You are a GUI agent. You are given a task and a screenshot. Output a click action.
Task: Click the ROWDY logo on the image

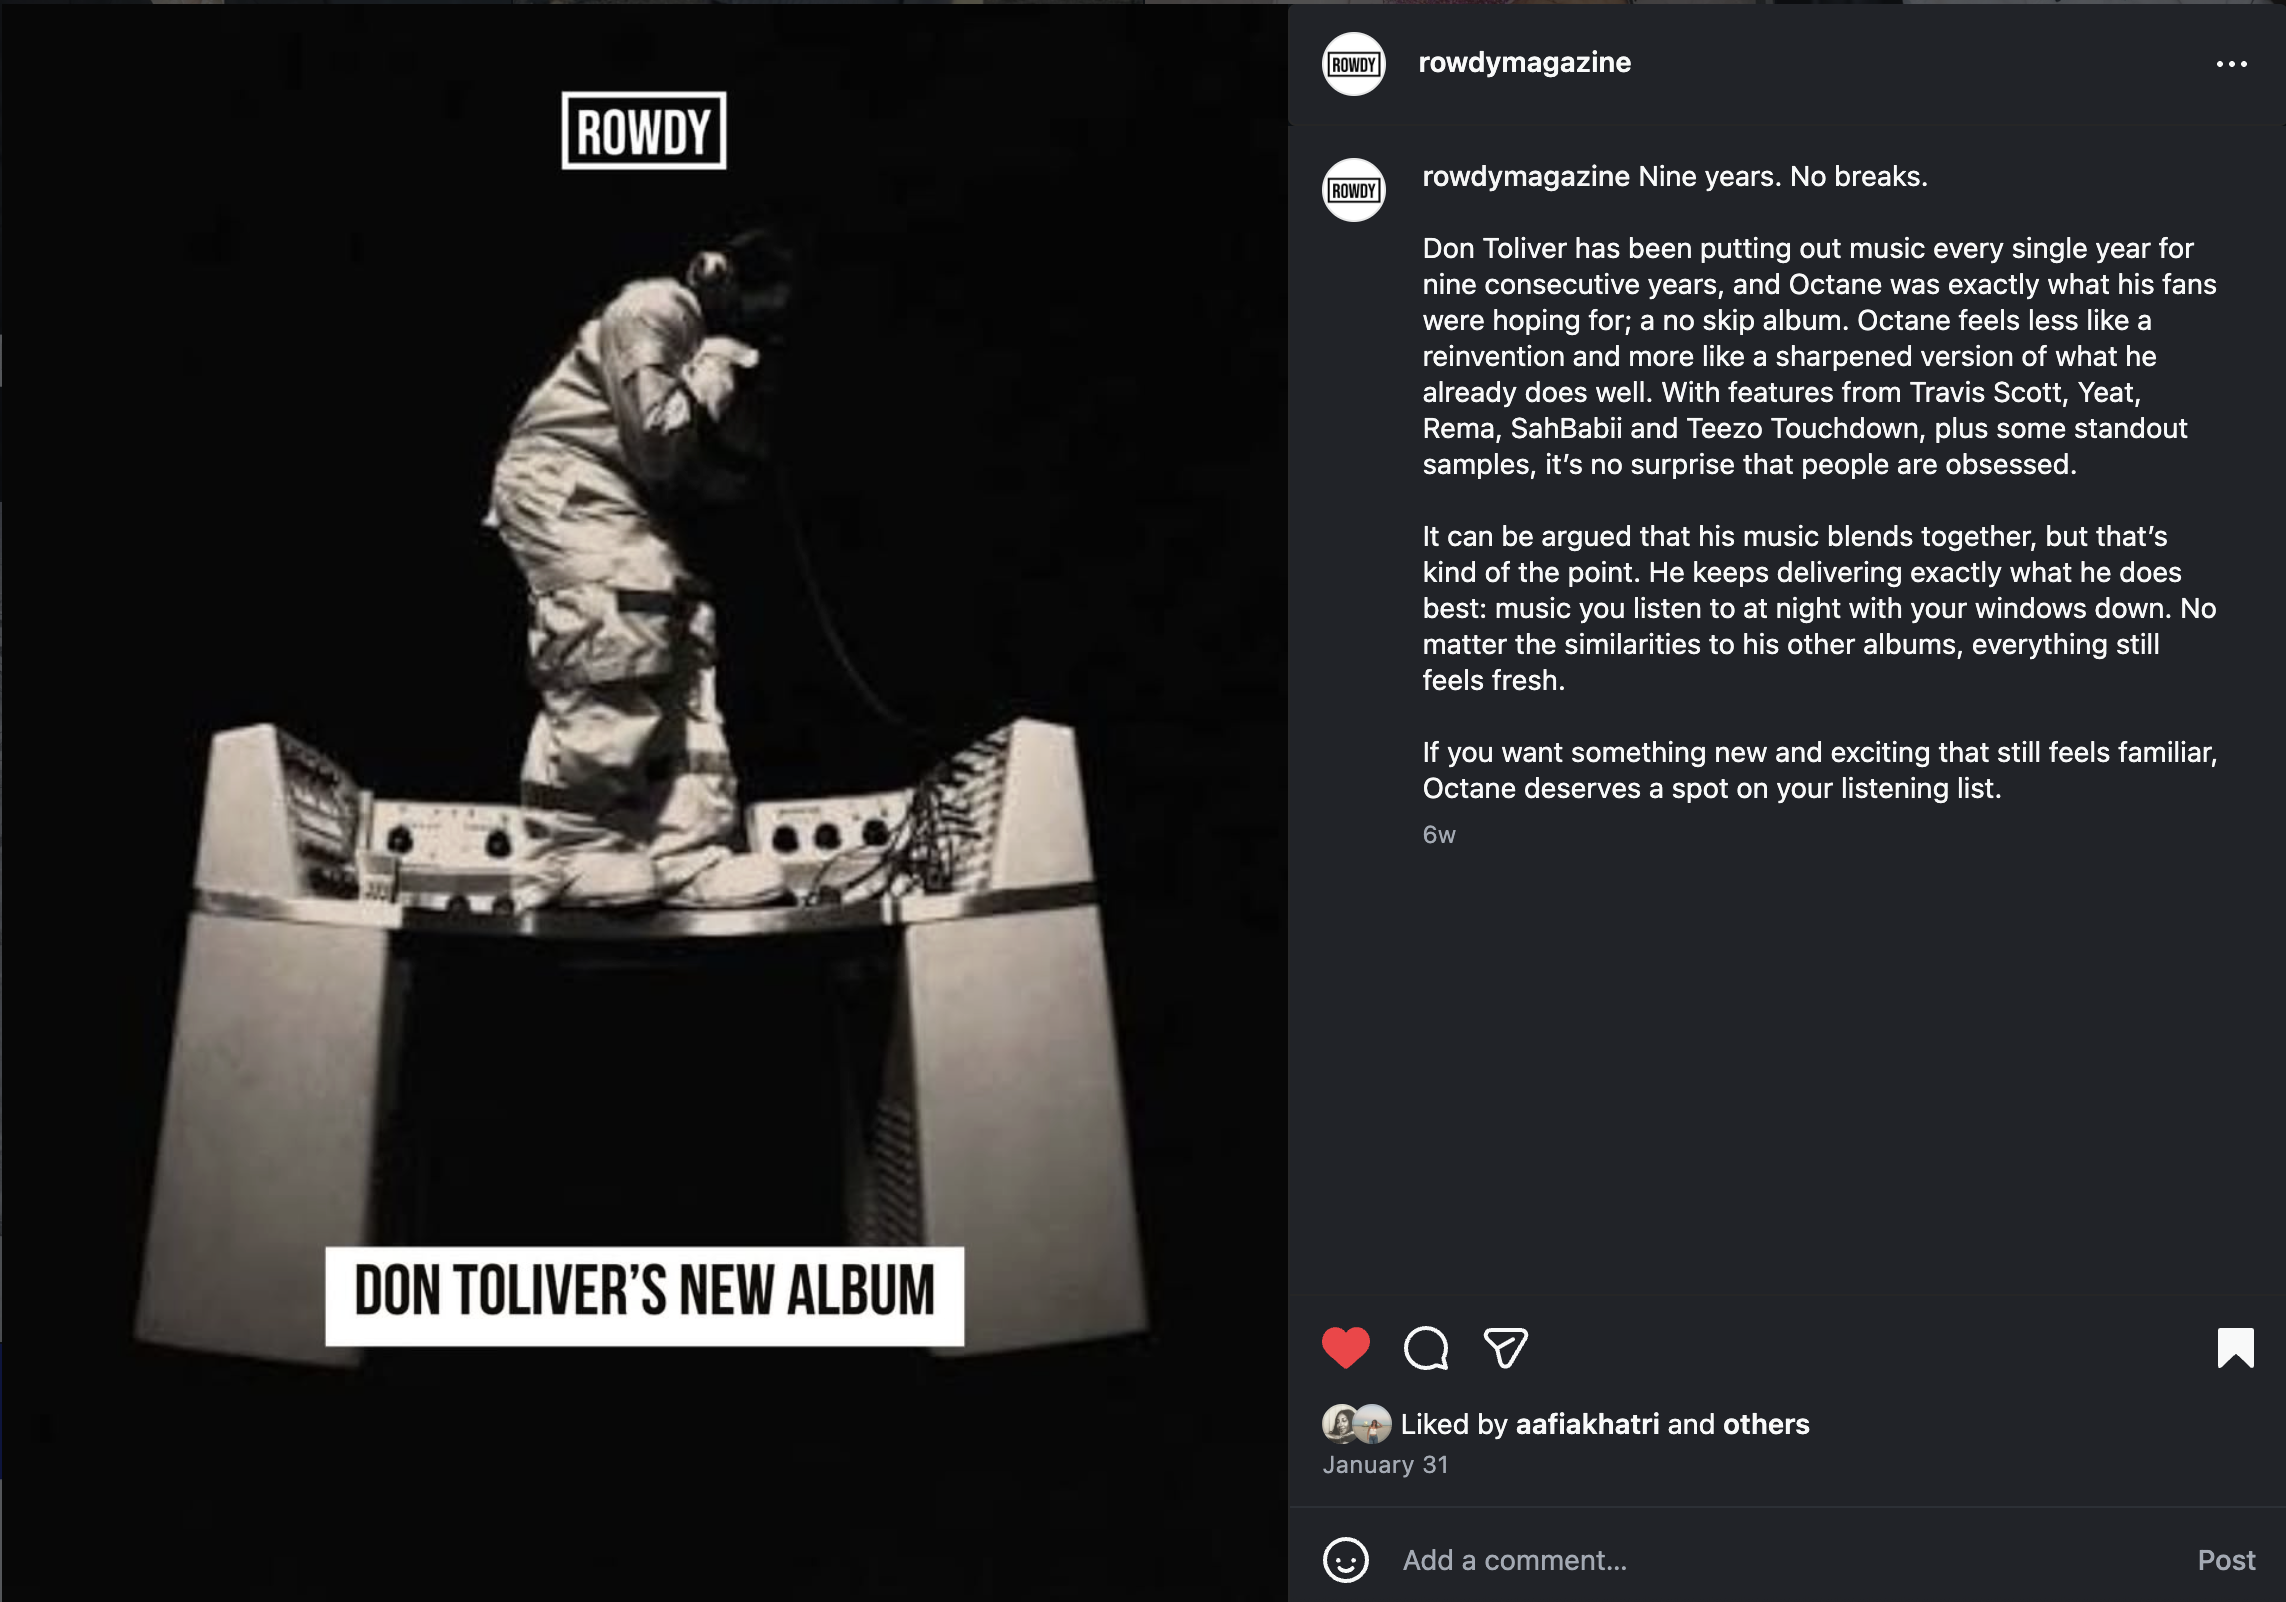[644, 131]
